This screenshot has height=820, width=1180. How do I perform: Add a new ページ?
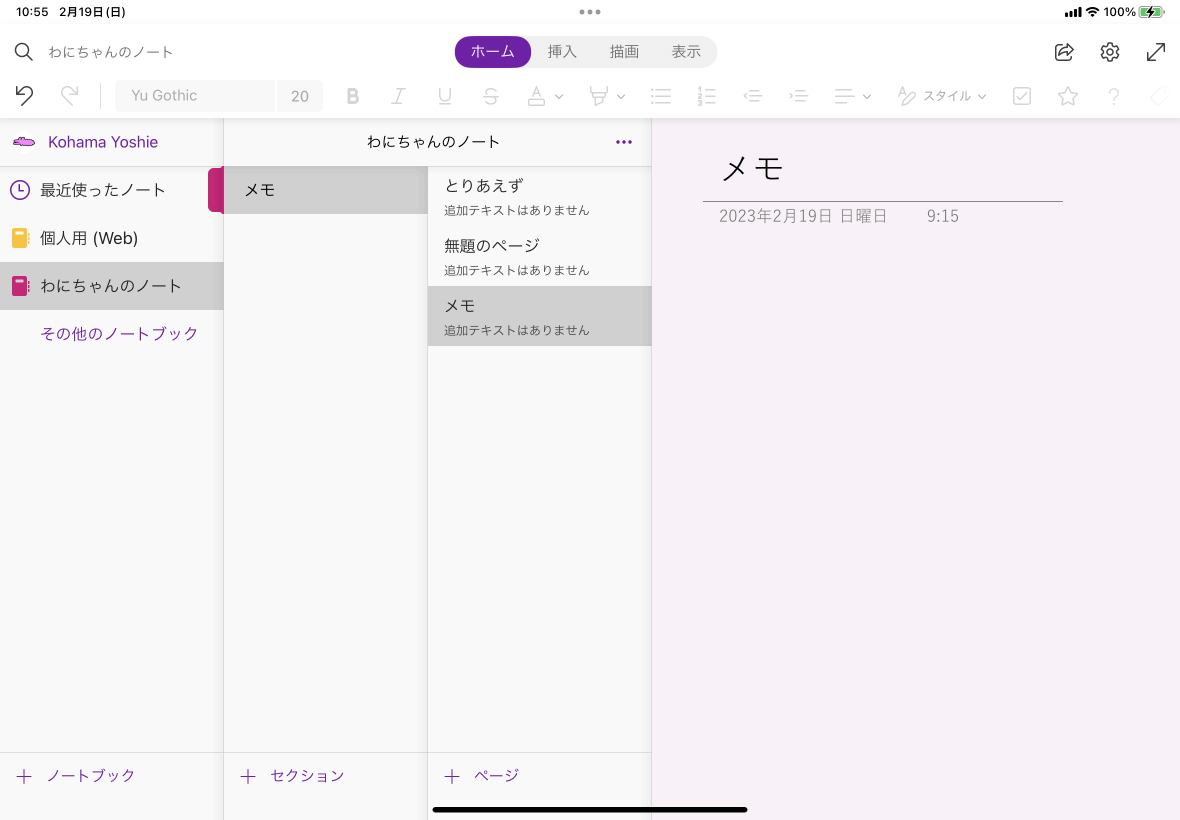482,776
